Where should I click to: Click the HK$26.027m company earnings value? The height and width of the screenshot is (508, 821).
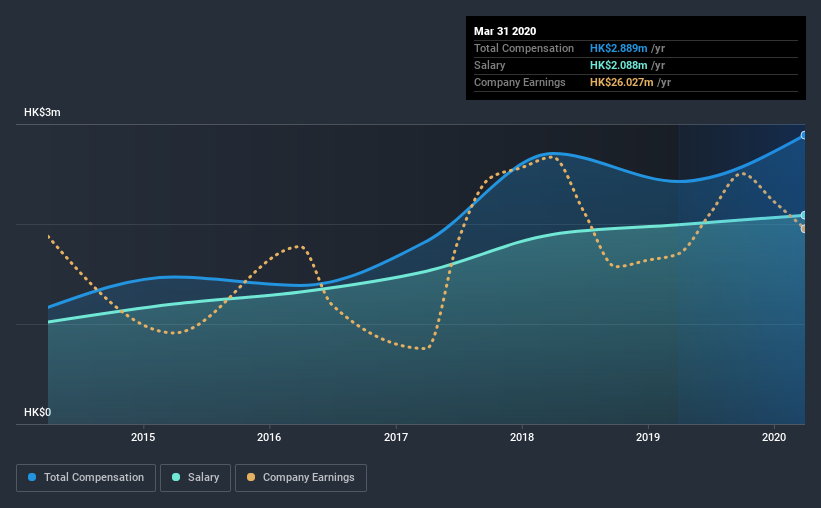coord(622,82)
